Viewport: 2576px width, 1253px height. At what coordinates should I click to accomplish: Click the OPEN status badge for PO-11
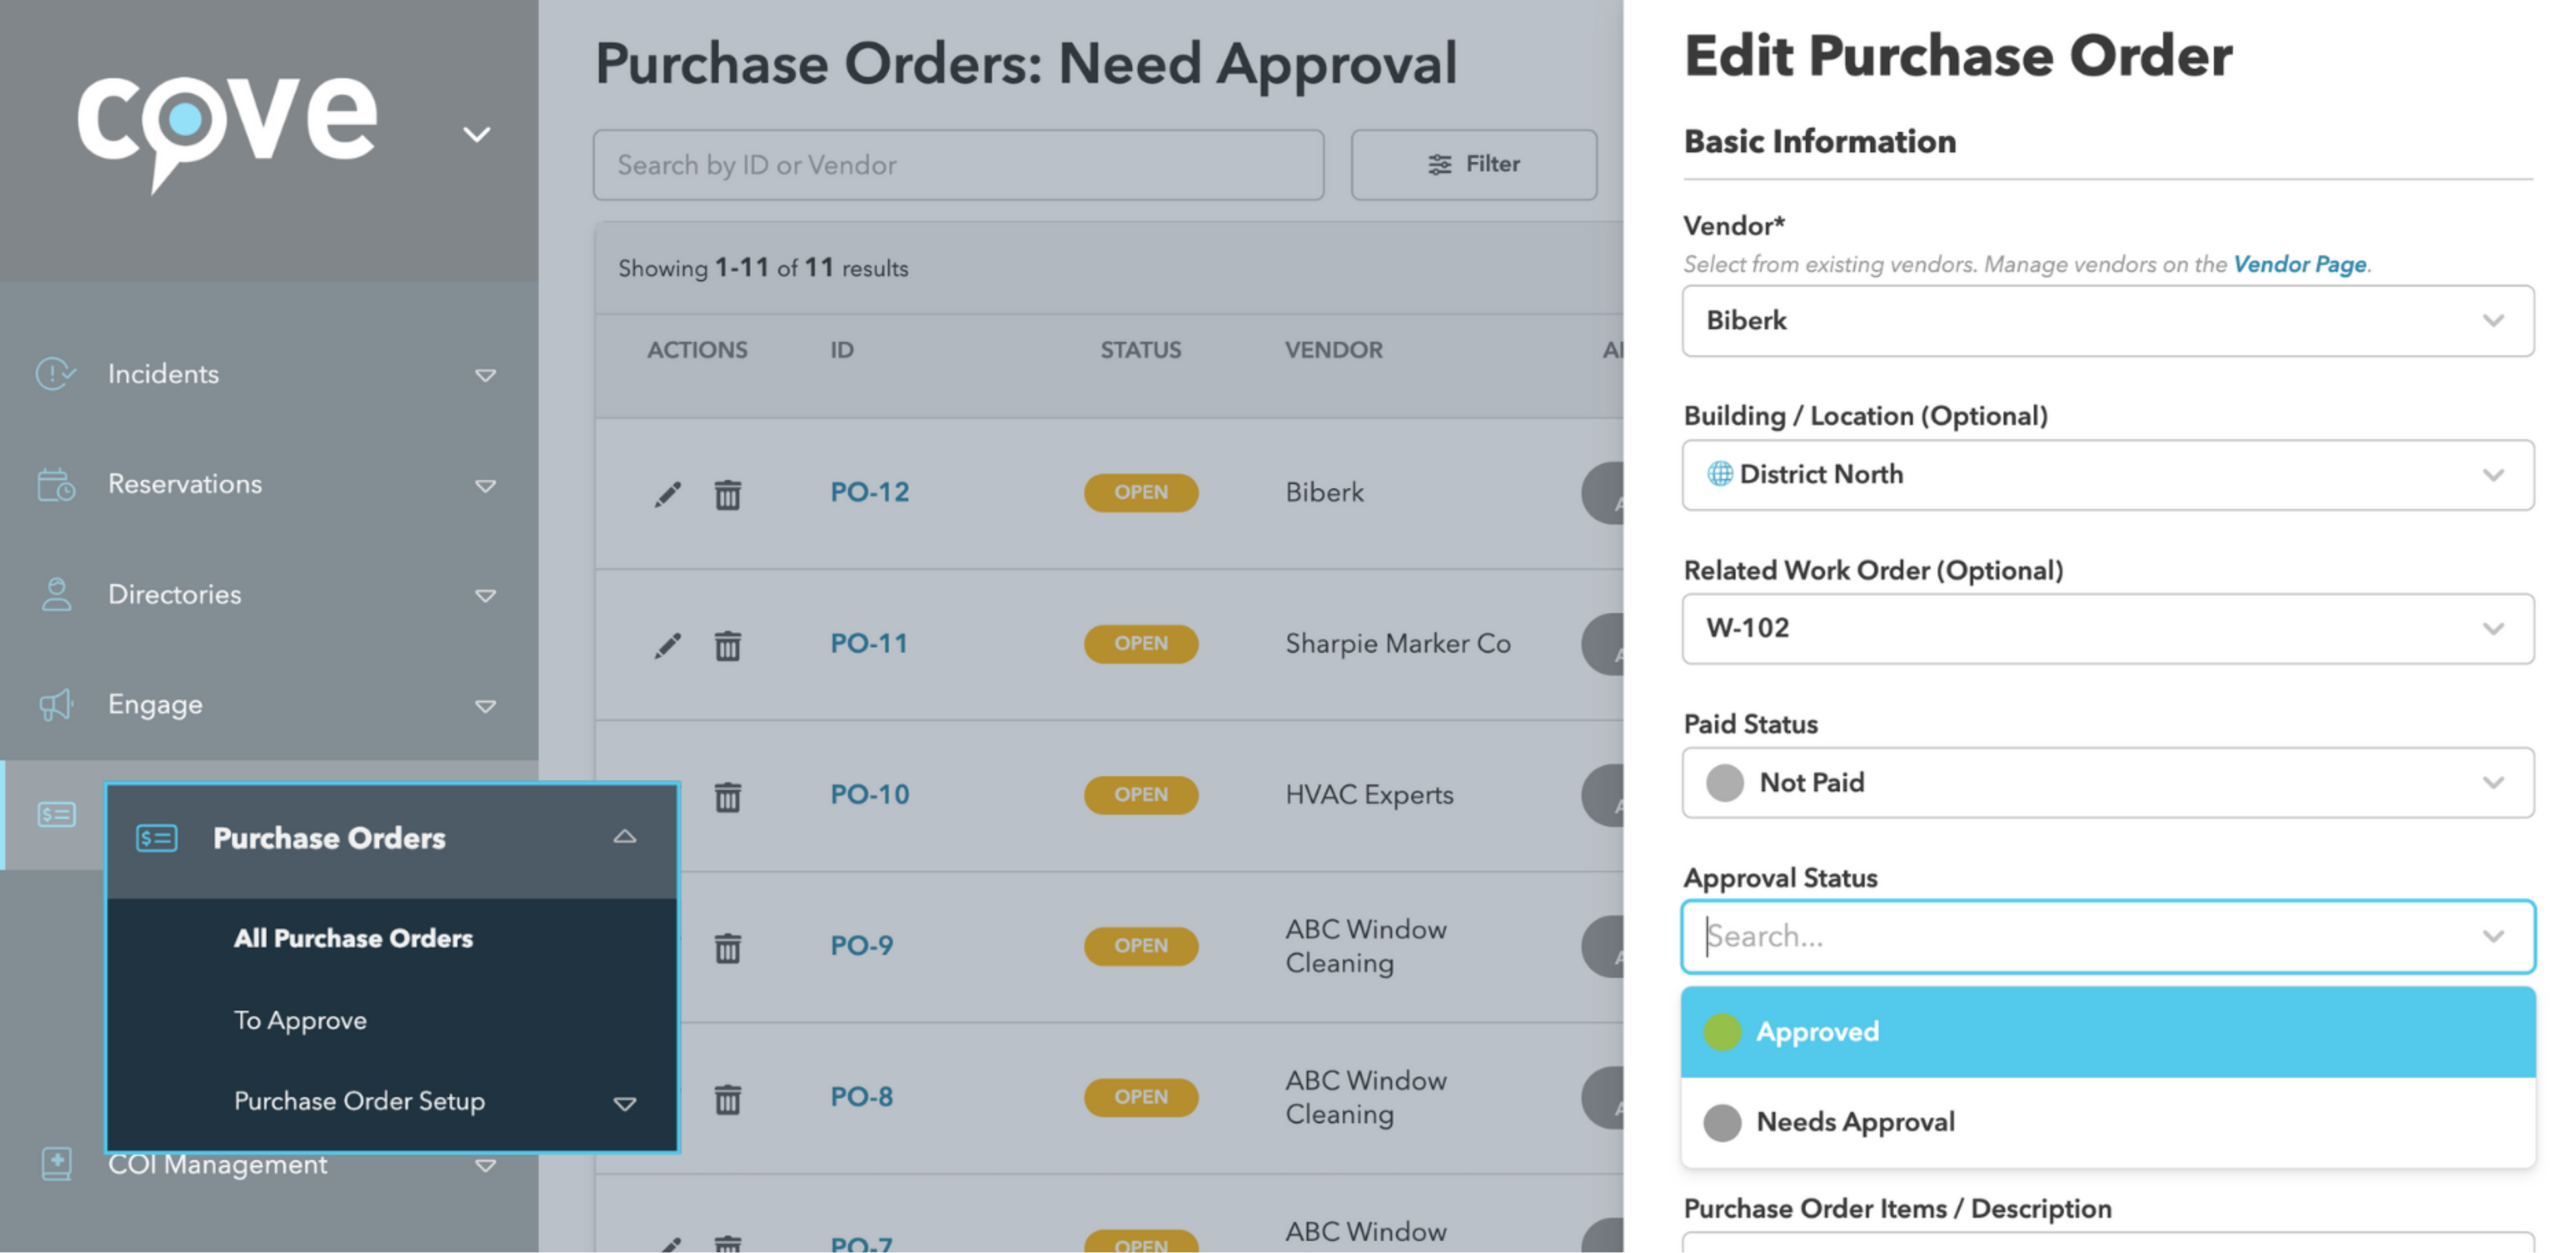[x=1141, y=644]
